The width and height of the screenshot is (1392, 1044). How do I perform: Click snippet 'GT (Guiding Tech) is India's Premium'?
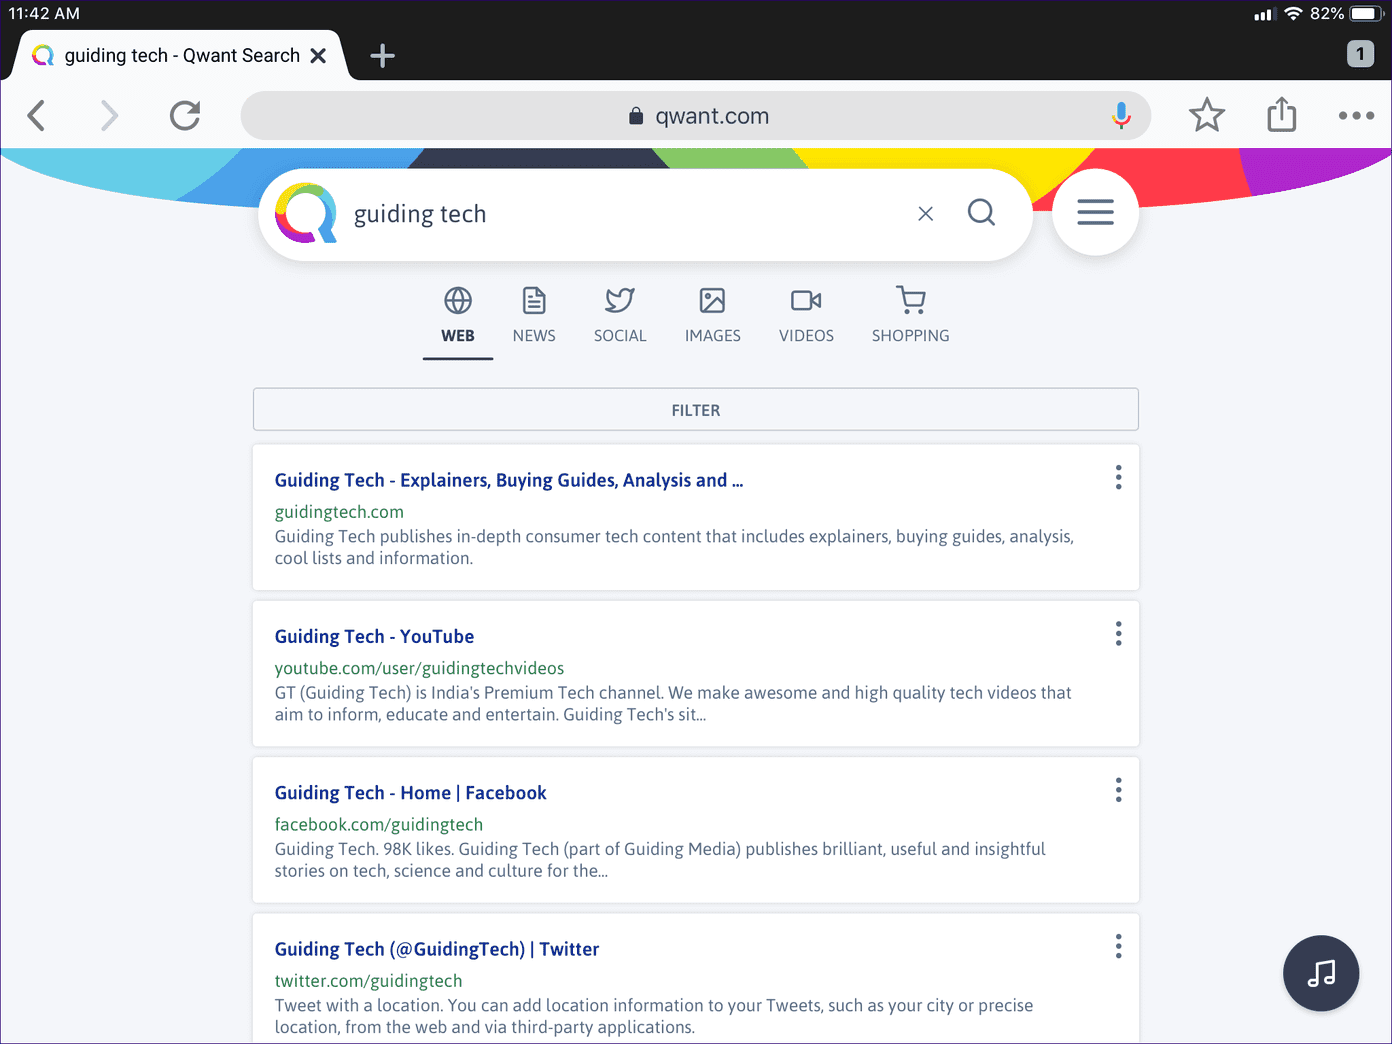pos(673,703)
